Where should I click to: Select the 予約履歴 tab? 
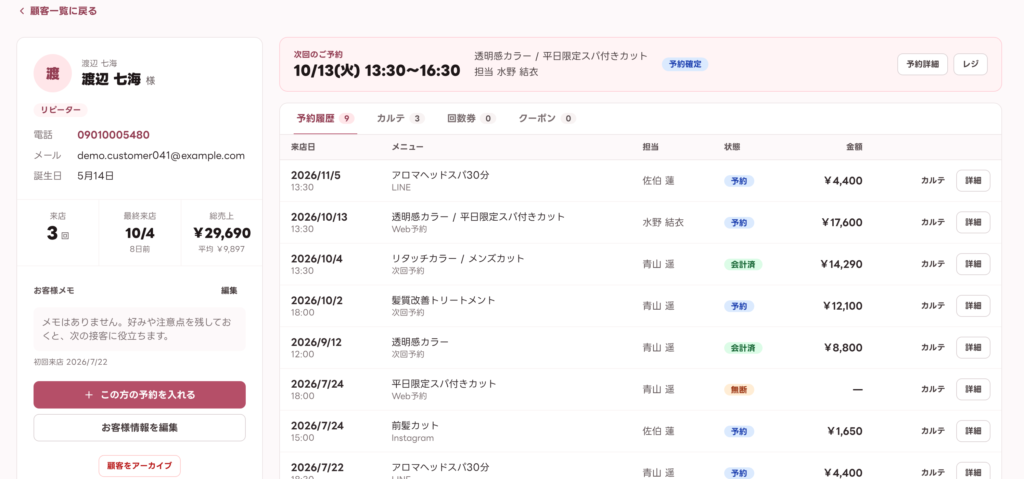[x=325, y=118]
